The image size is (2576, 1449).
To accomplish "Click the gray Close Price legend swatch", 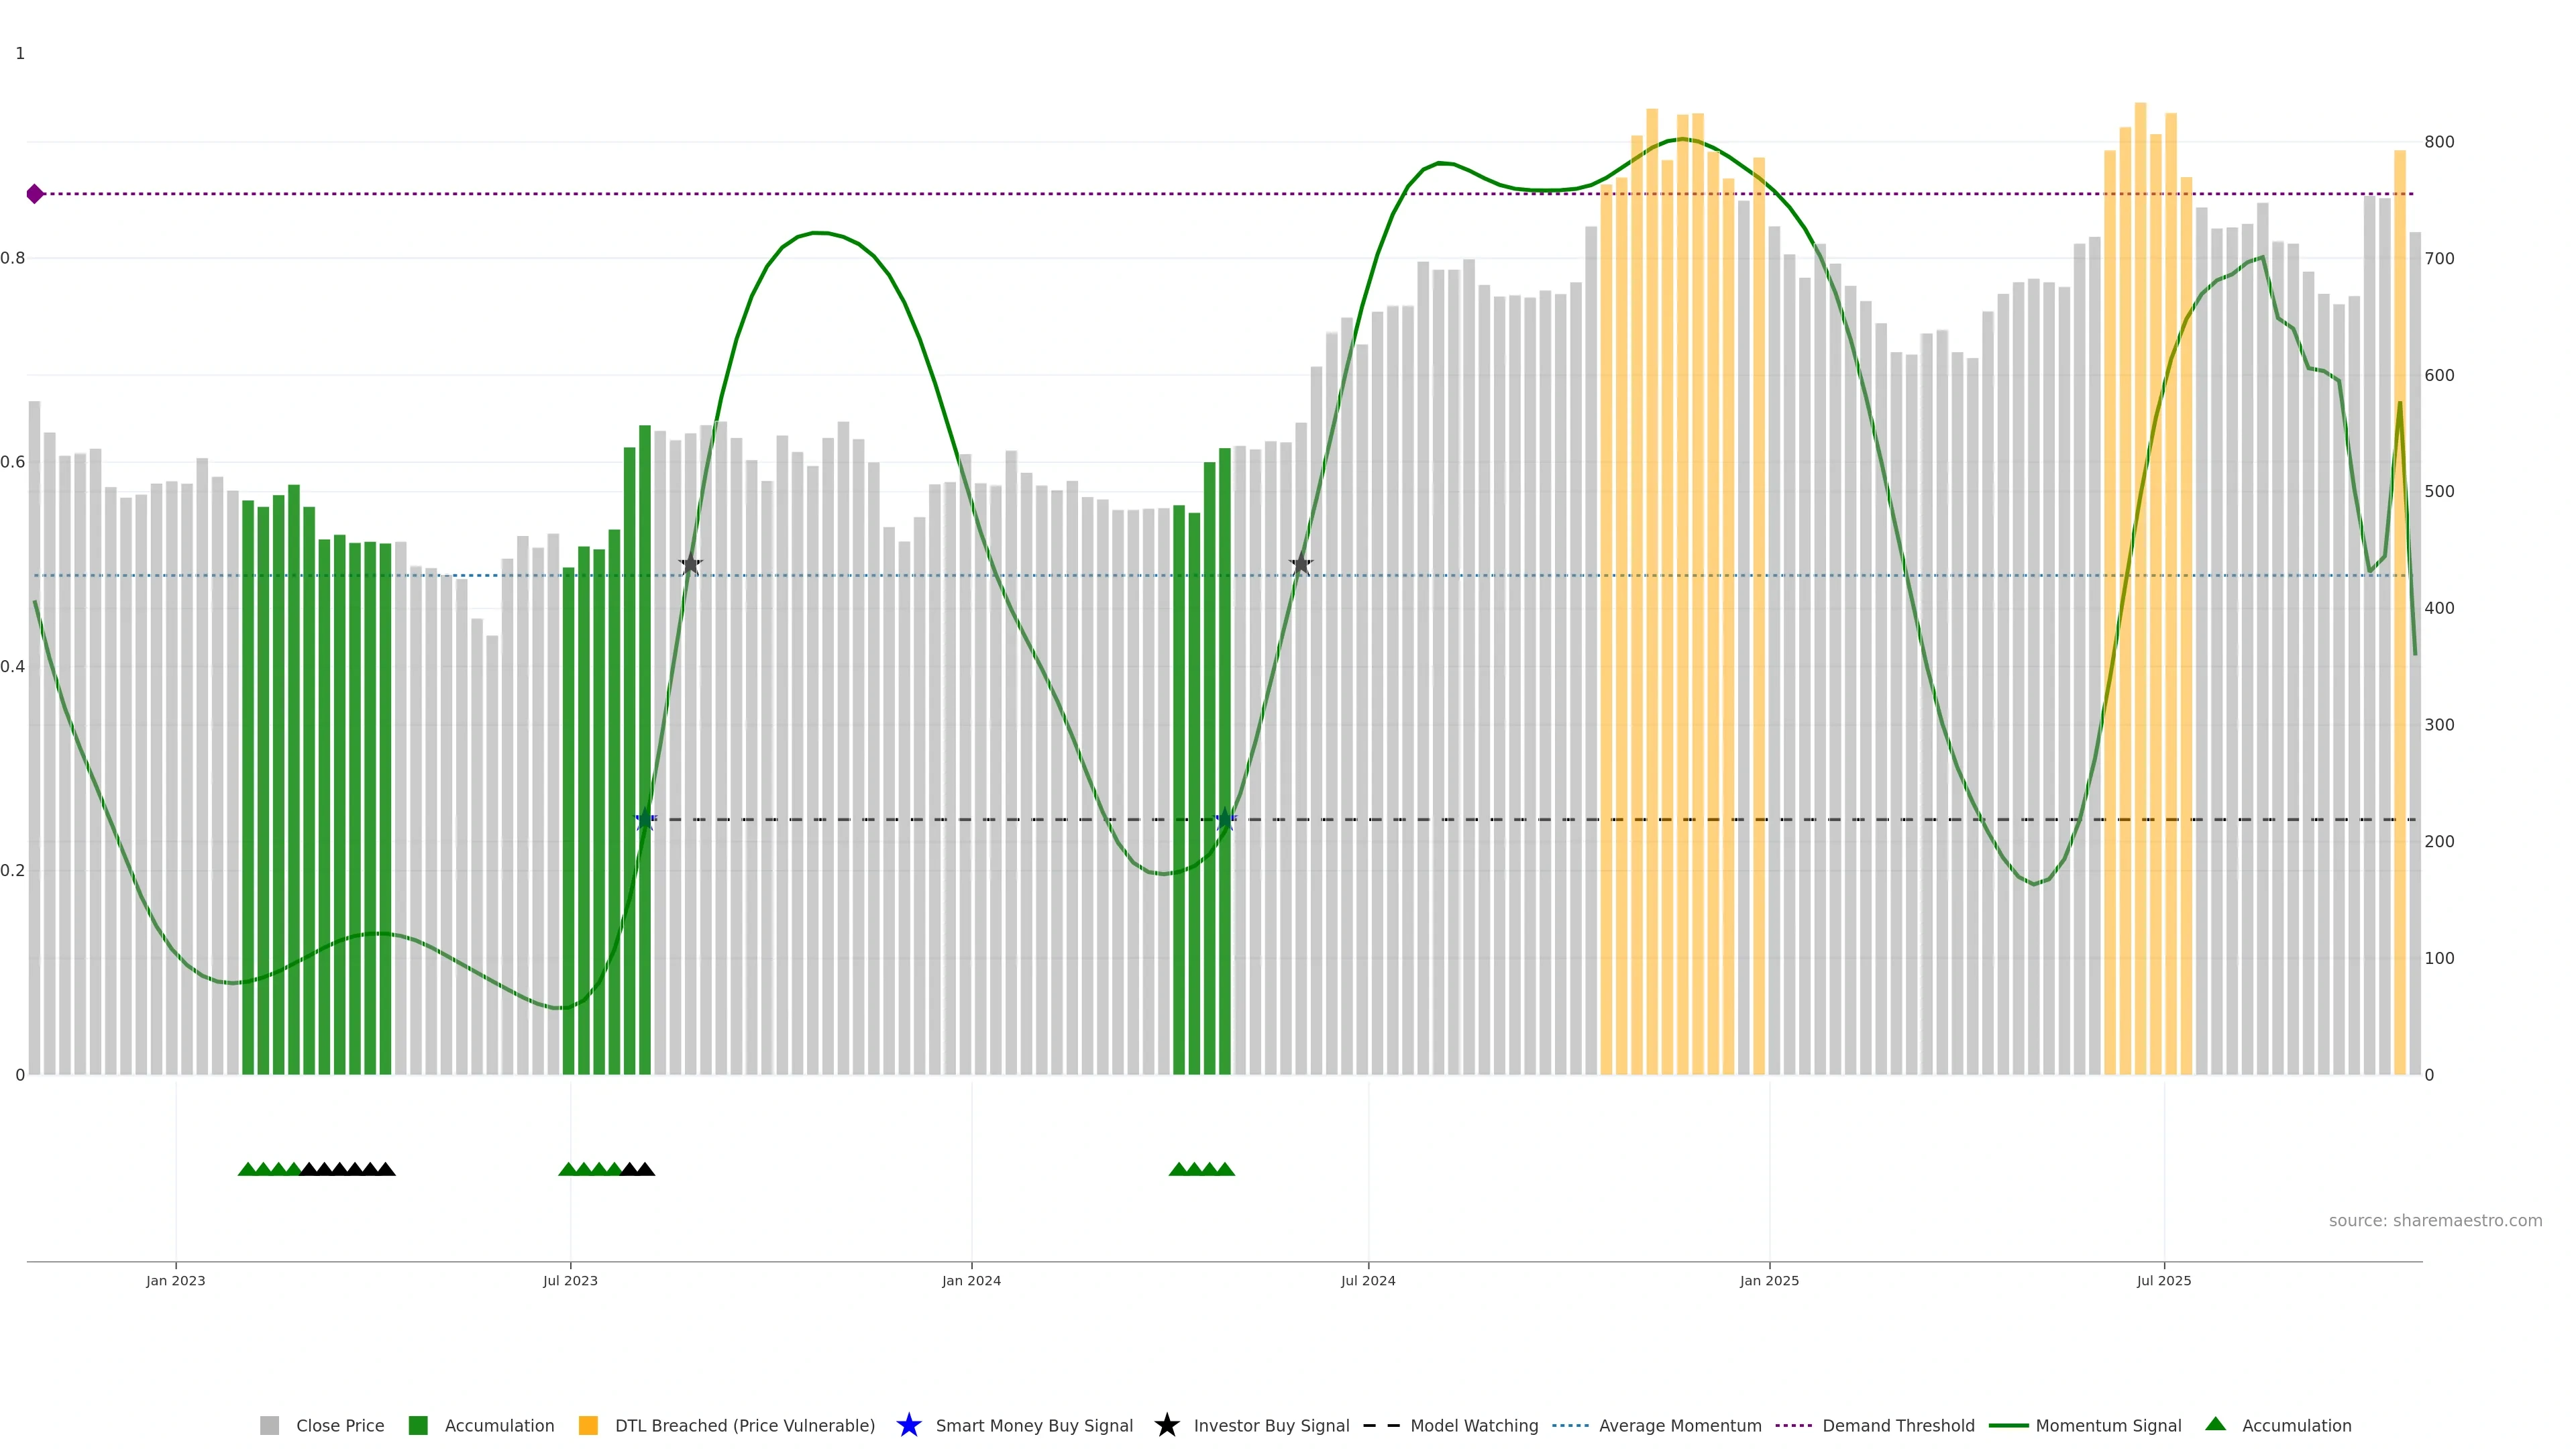I will tap(270, 1425).
